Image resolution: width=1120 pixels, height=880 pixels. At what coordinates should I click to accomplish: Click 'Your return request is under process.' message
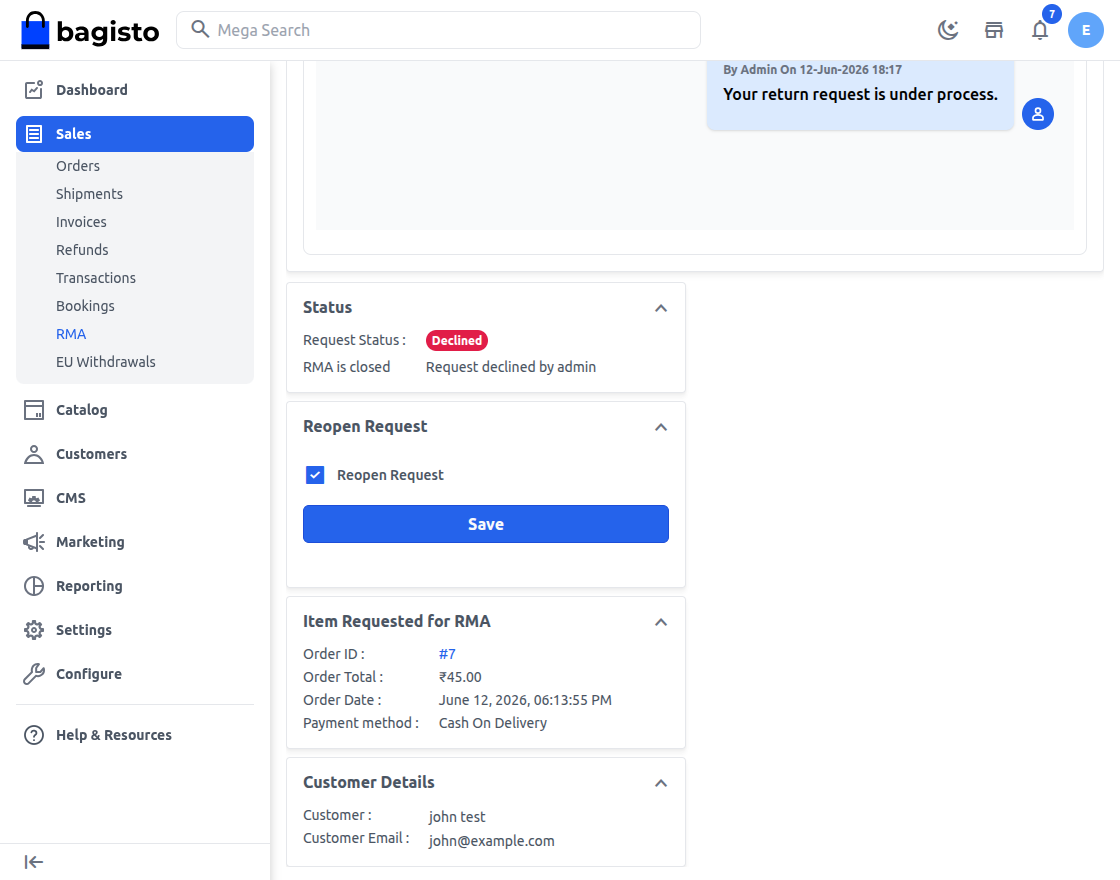(x=860, y=94)
